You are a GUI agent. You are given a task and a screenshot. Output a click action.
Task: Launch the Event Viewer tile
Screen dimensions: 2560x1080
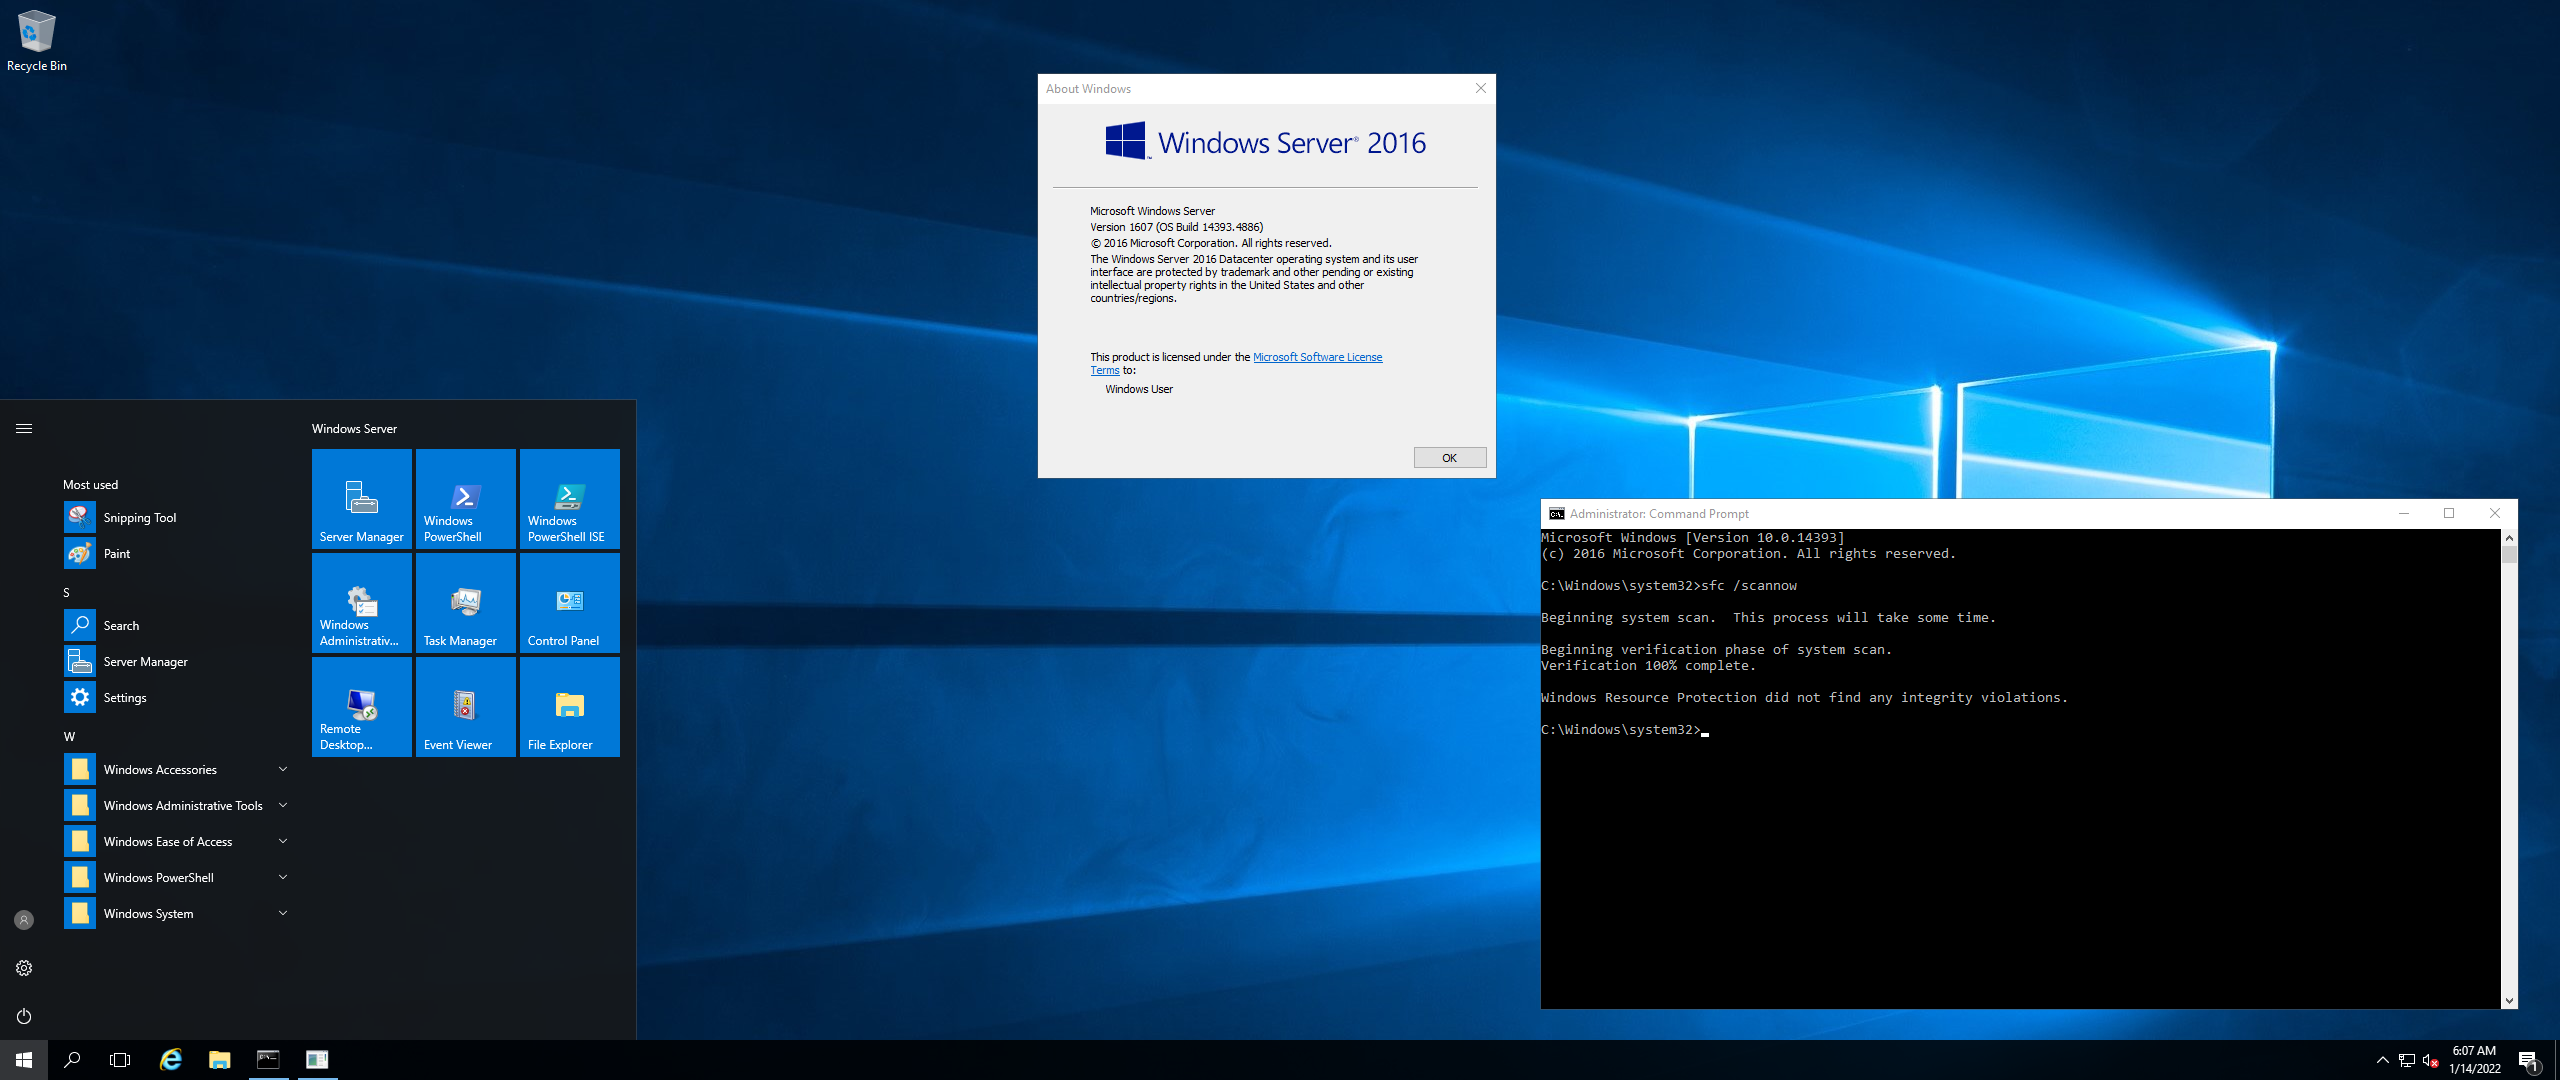(x=466, y=706)
